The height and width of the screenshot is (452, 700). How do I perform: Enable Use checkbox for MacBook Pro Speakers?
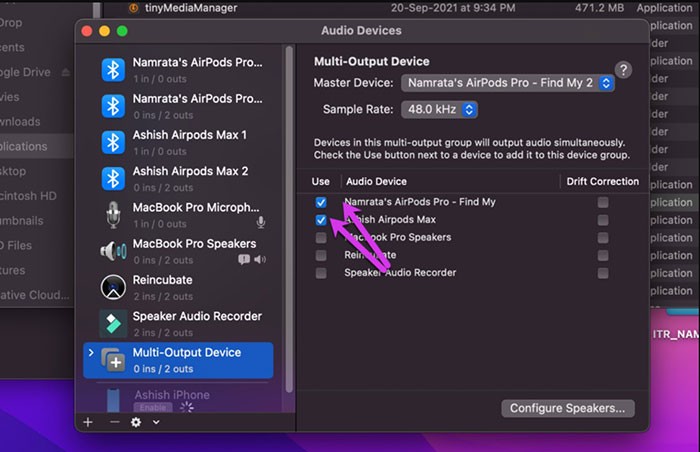[x=321, y=238]
